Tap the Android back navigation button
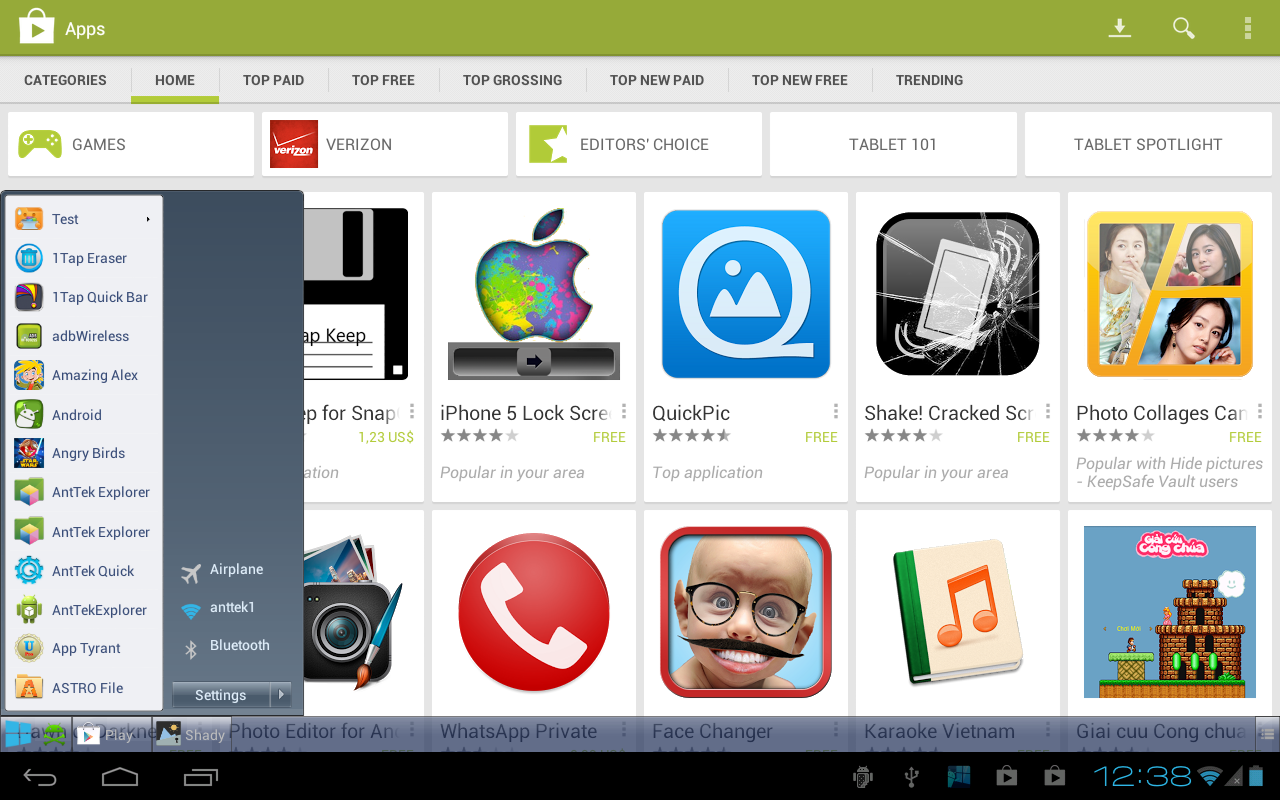 (40, 776)
